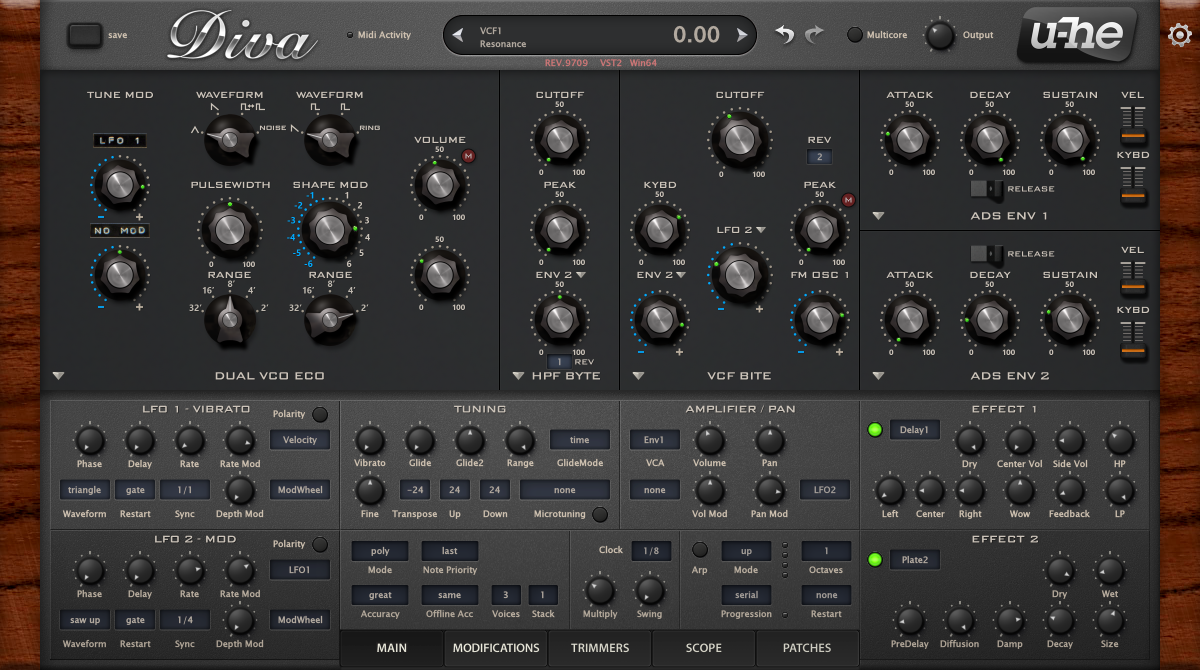1200x670 pixels.
Task: Click the Swing knob
Action: pos(649,591)
